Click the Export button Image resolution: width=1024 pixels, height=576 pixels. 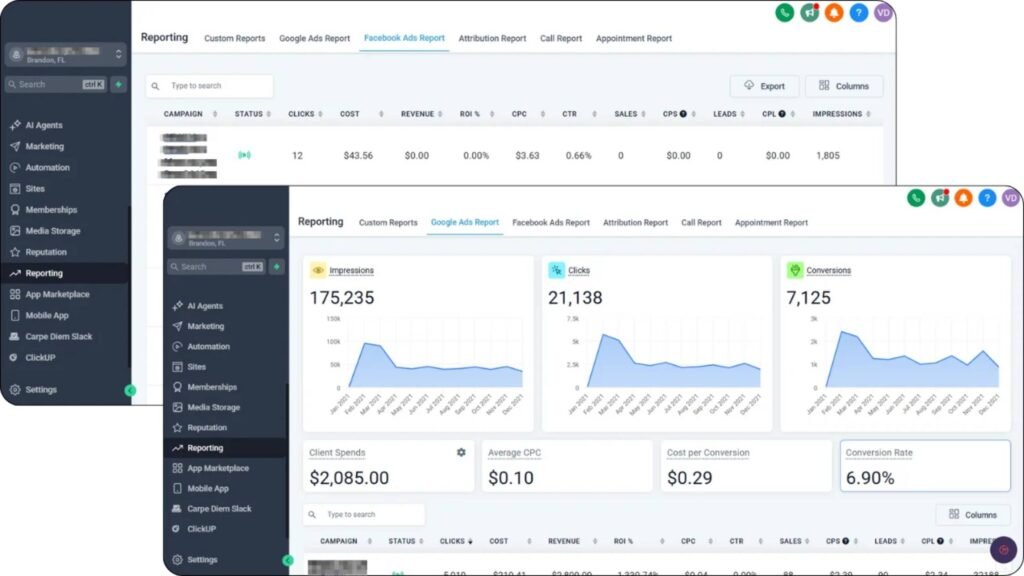point(763,86)
